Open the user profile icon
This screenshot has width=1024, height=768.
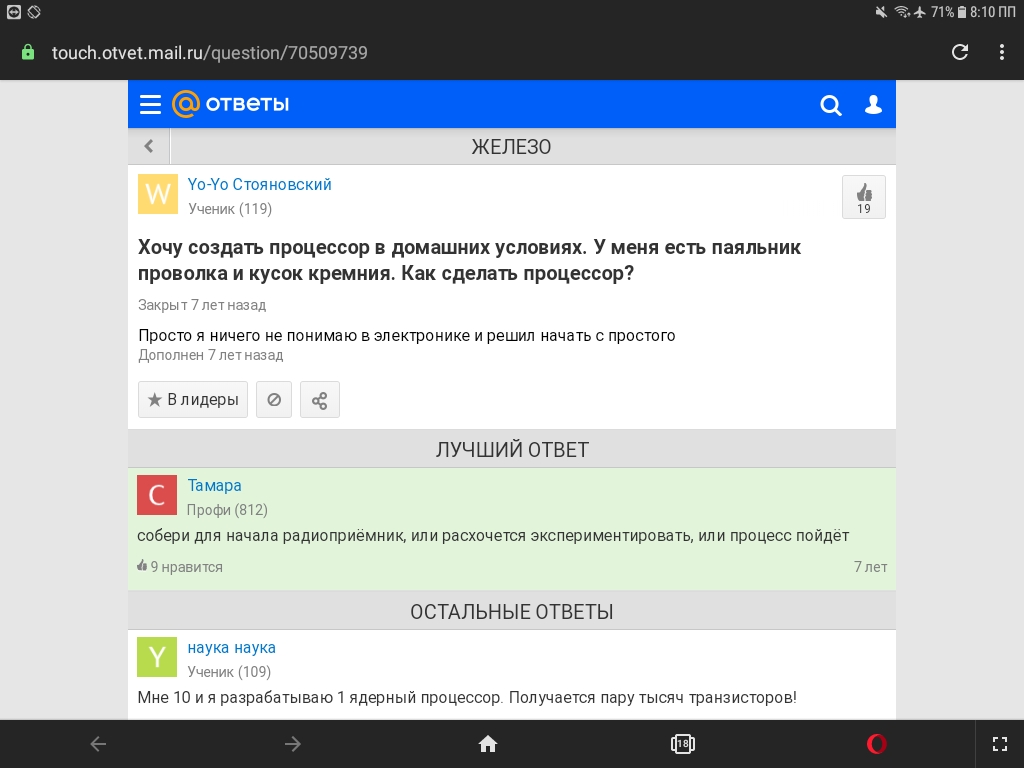(873, 105)
